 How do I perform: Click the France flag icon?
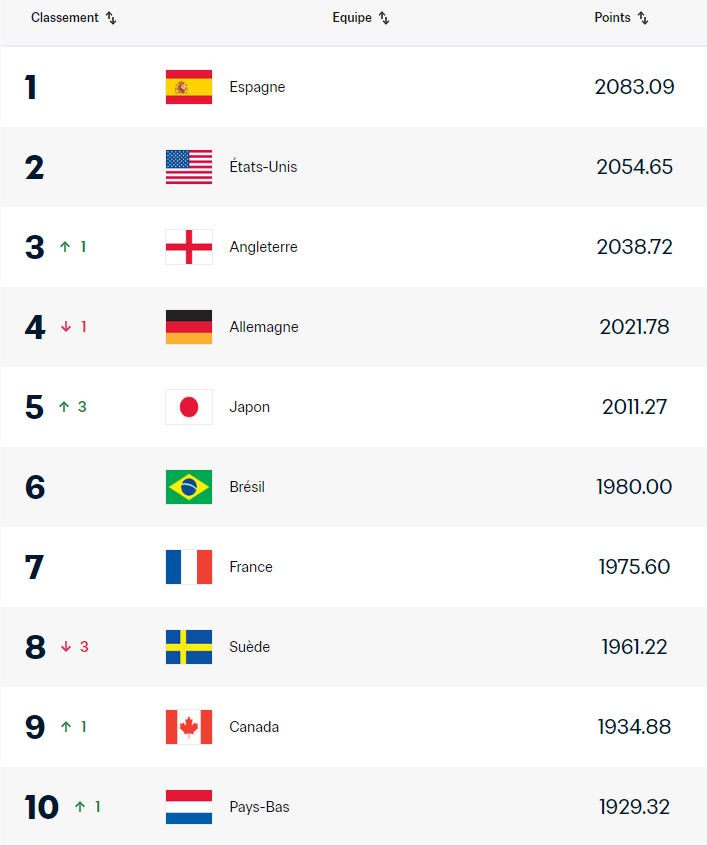pyautogui.click(x=188, y=567)
